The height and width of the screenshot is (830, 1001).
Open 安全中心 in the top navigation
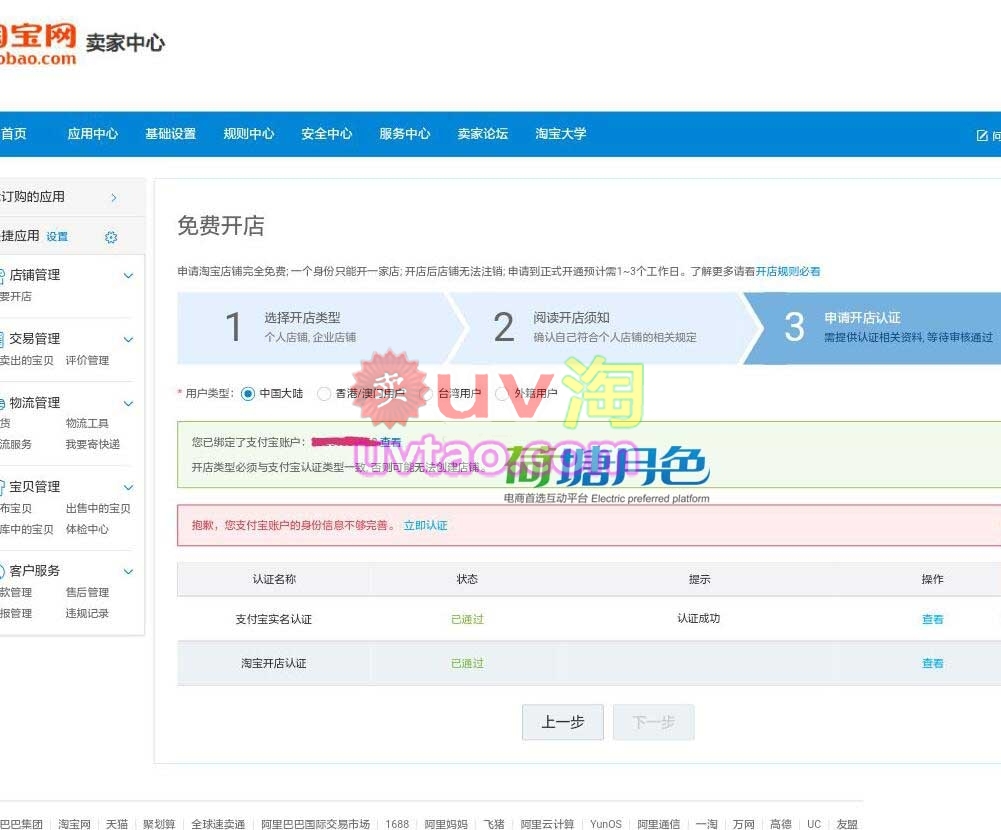coord(326,134)
